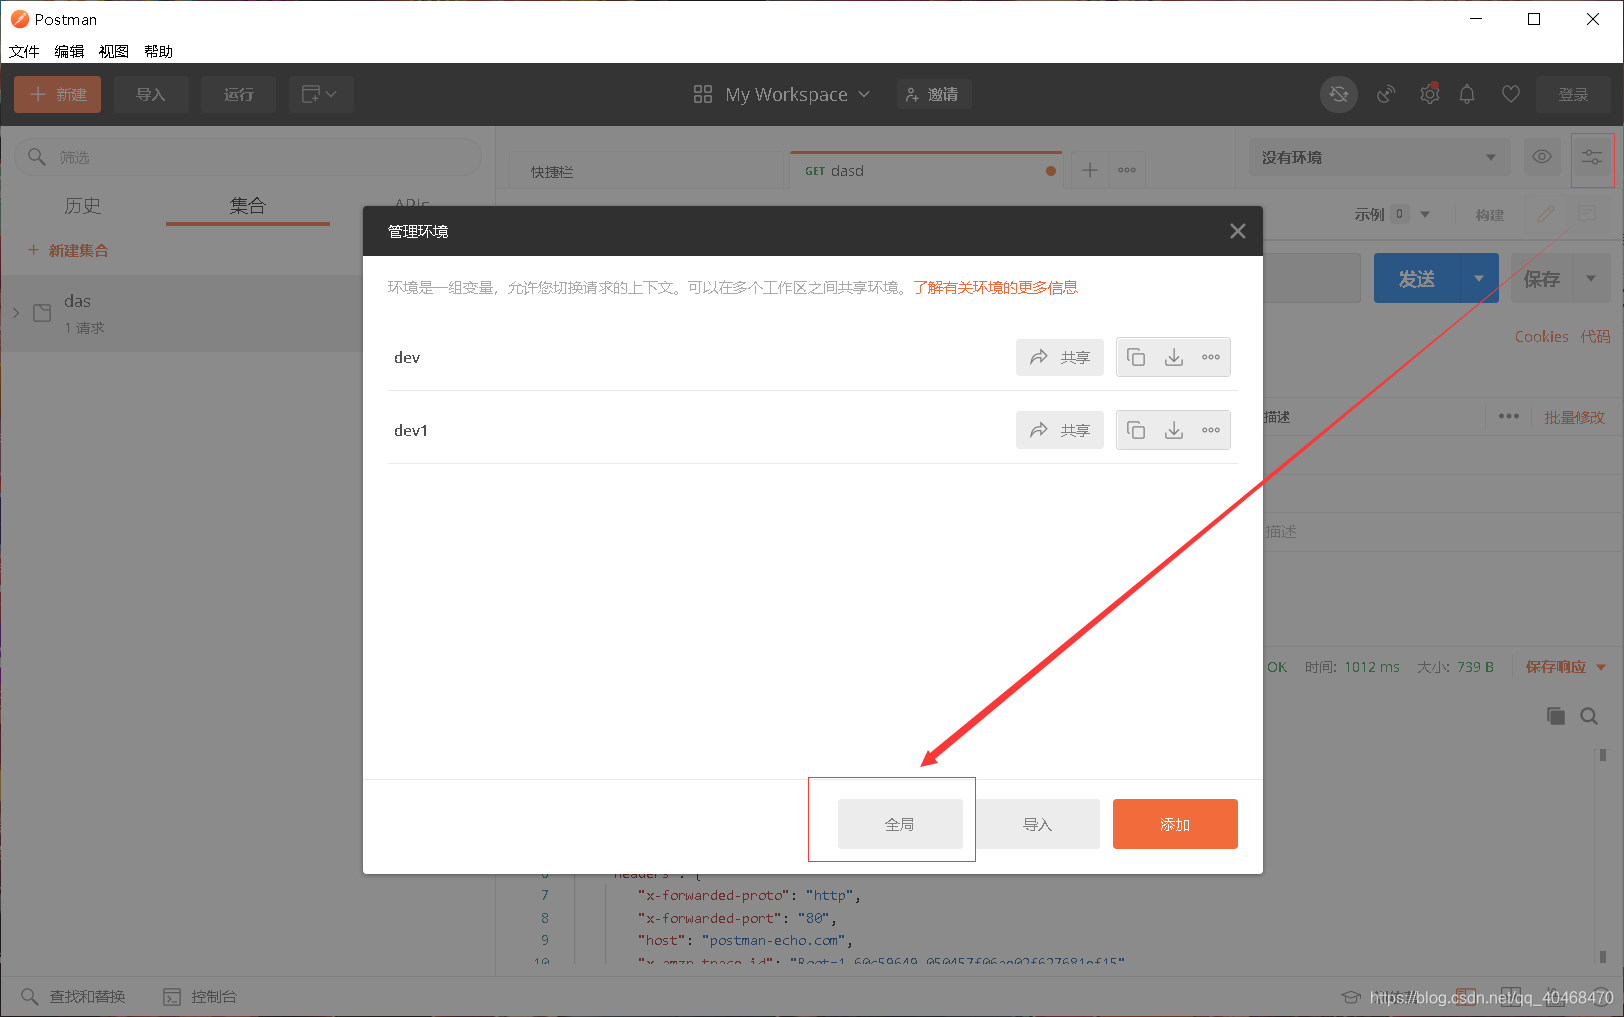Click the comments icon beside pencil
This screenshot has height=1017, width=1624.
tap(1587, 214)
